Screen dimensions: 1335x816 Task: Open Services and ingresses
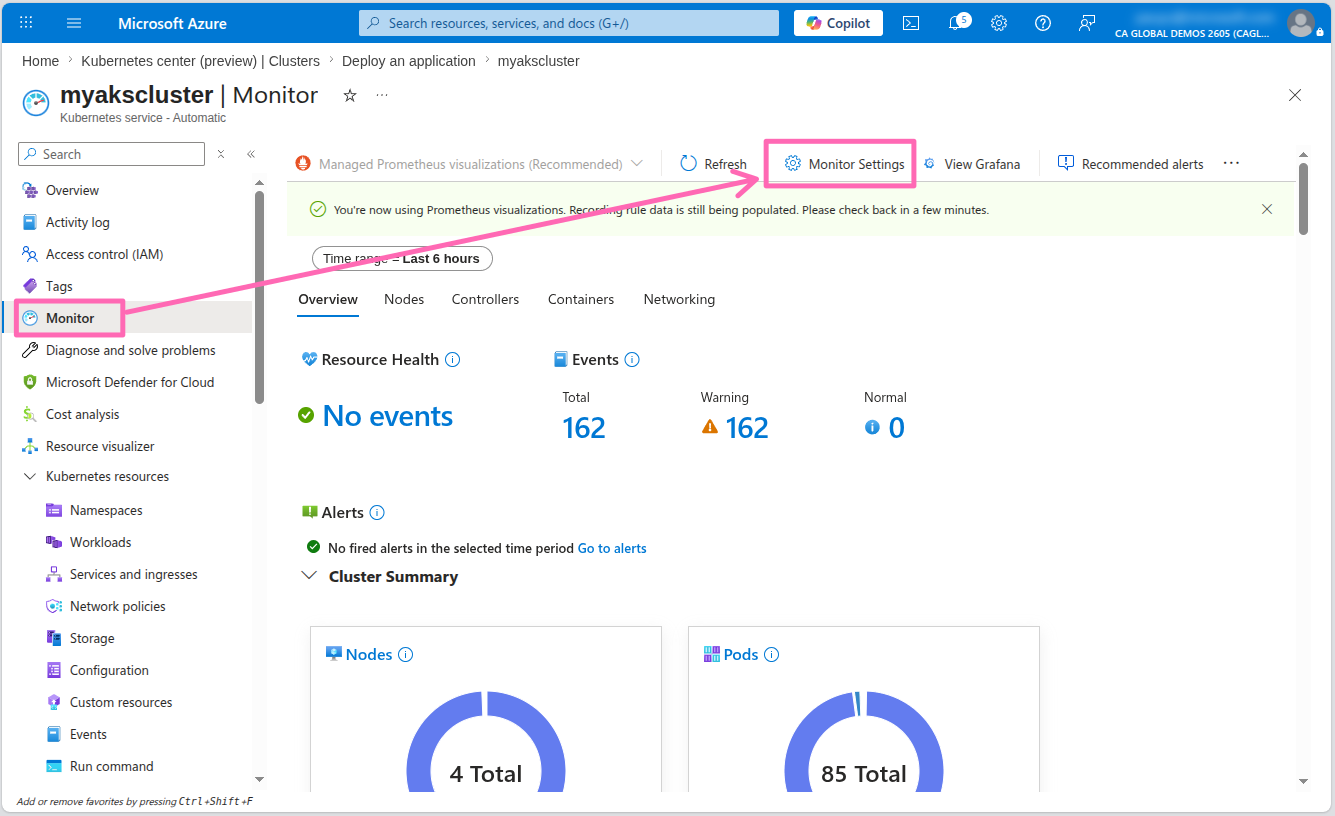click(135, 574)
